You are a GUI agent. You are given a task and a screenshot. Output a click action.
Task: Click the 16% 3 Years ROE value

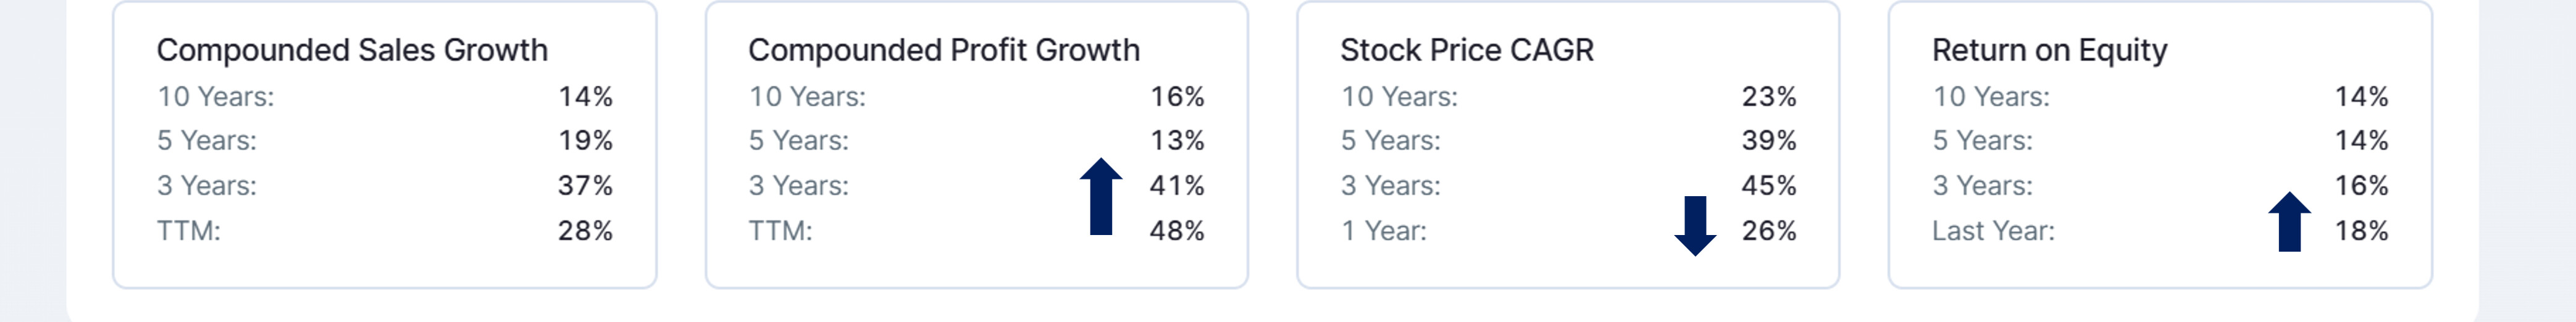point(2361,185)
